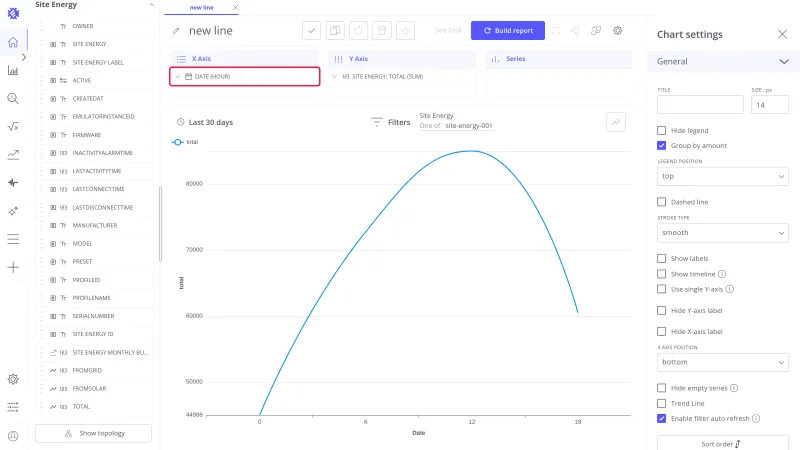Toggle Hide legend checkbox
Viewport: 800px width, 450px height.
(661, 131)
